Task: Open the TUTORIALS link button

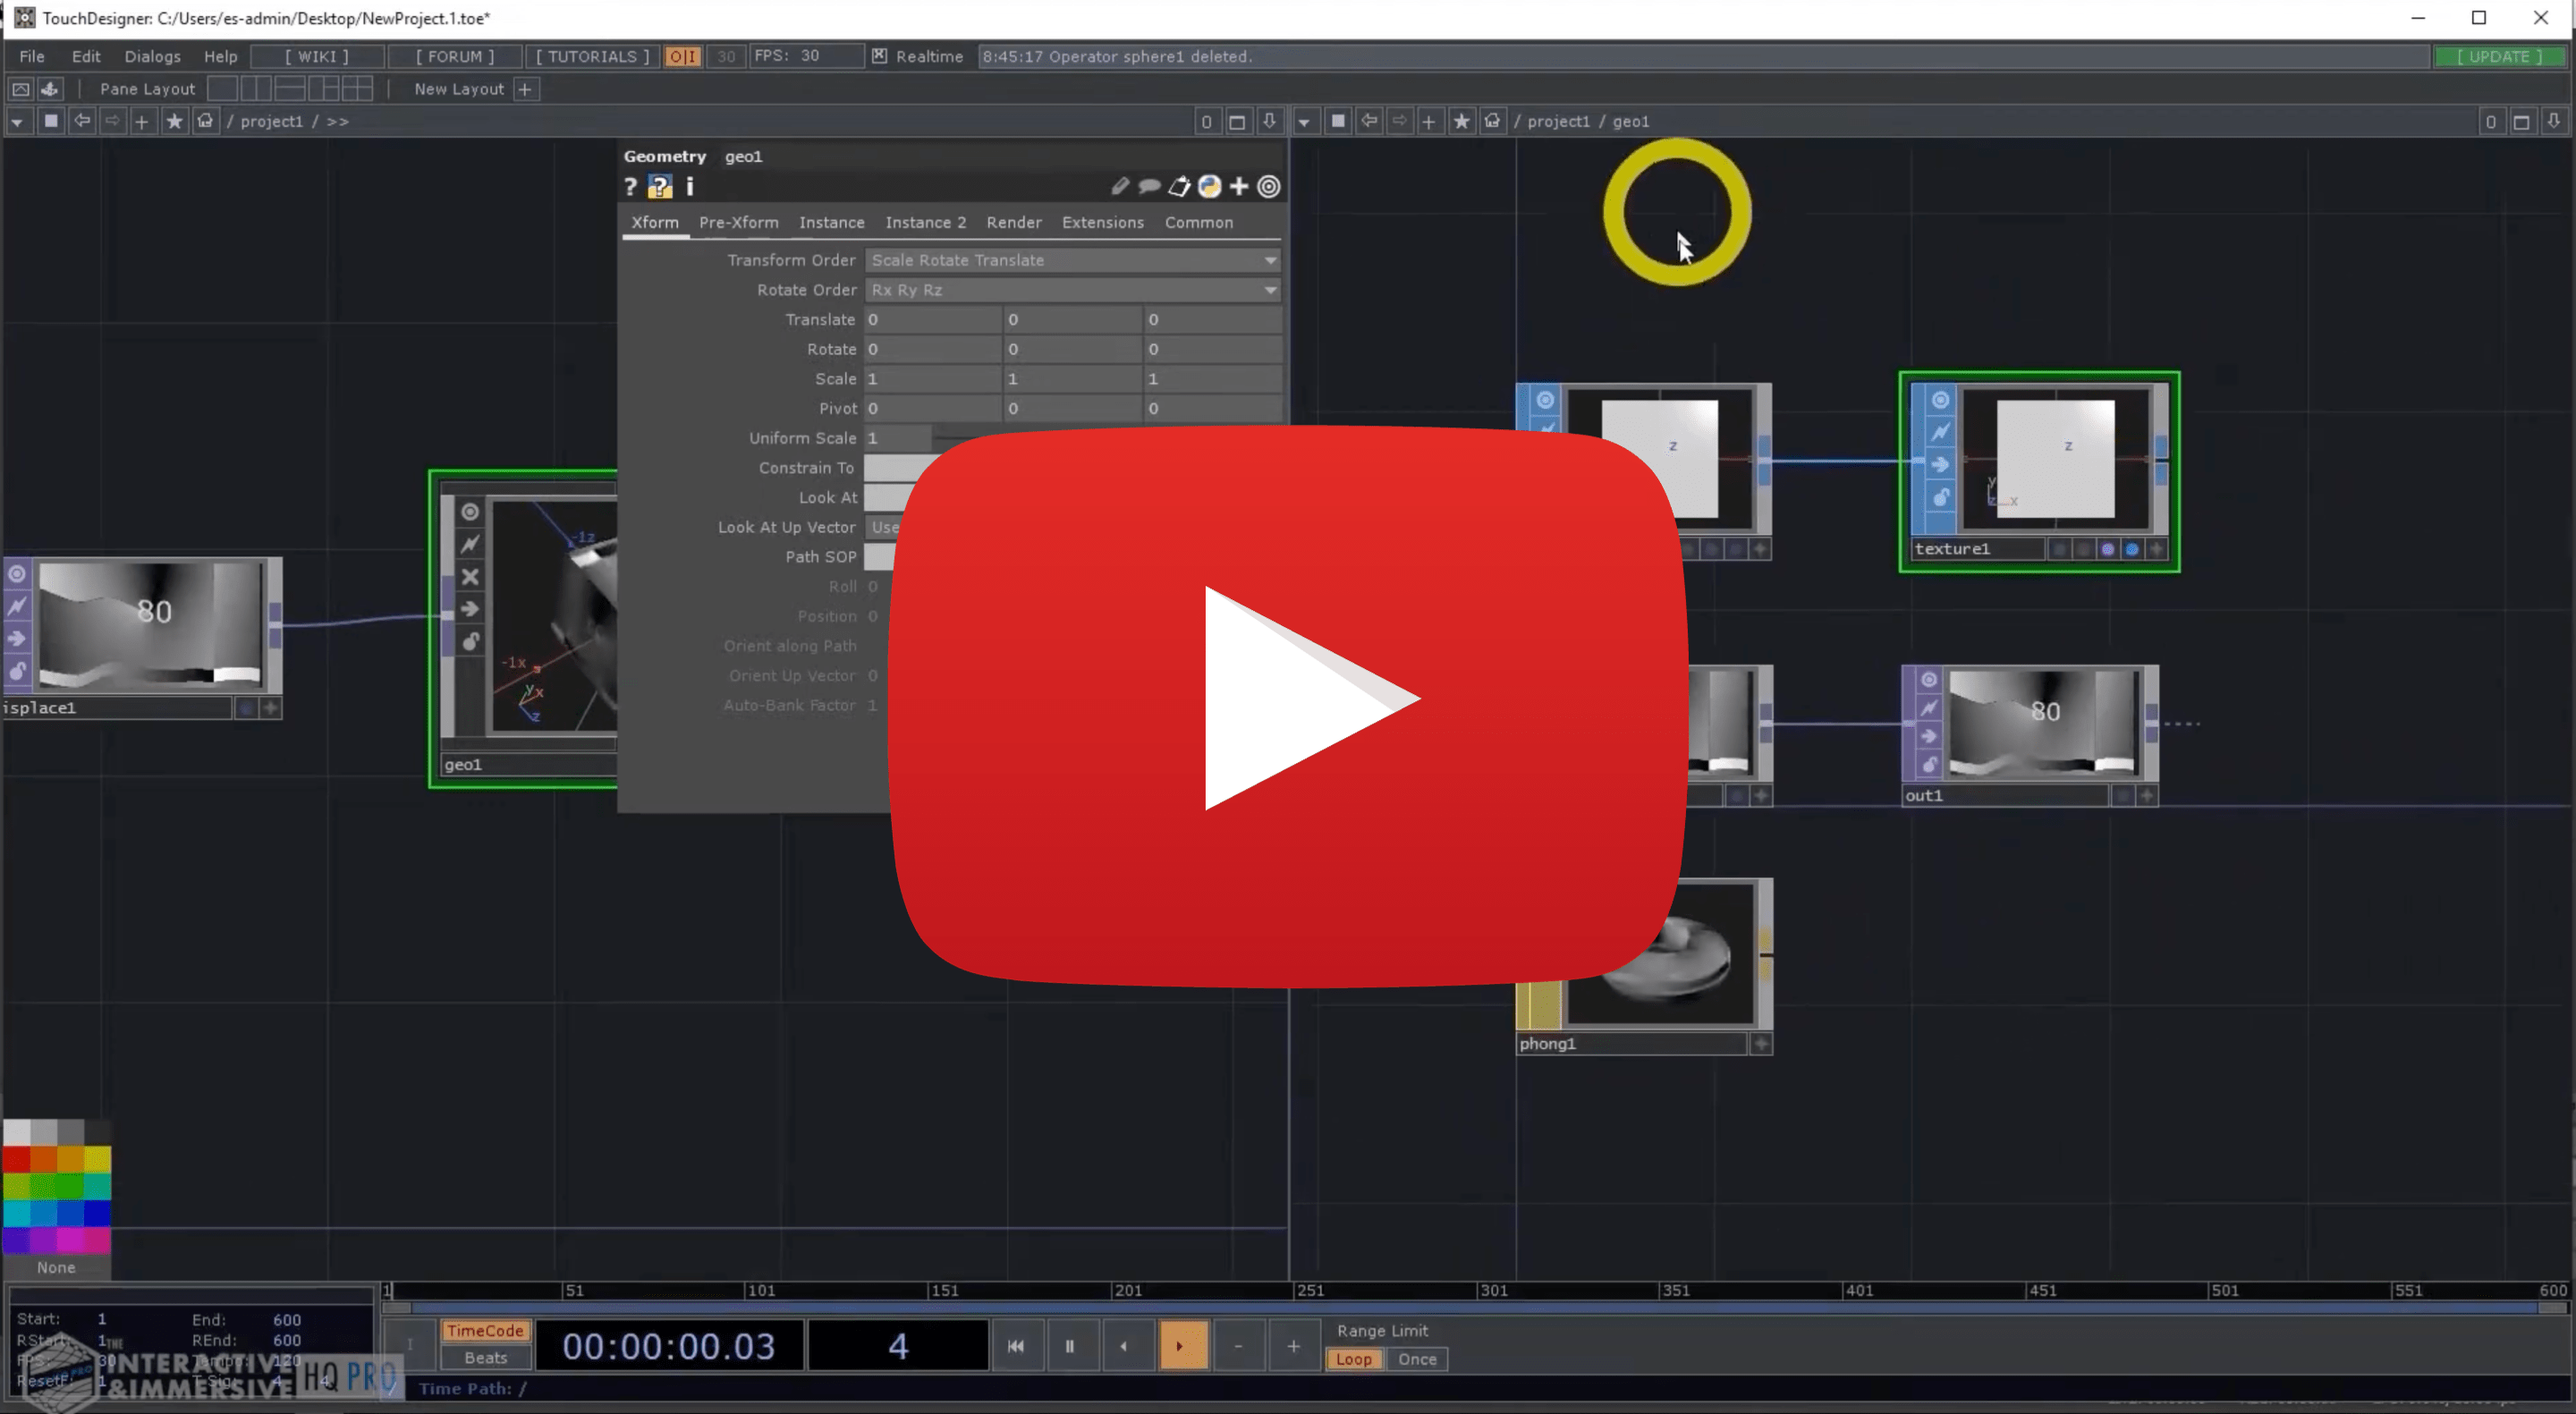Action: (592, 56)
